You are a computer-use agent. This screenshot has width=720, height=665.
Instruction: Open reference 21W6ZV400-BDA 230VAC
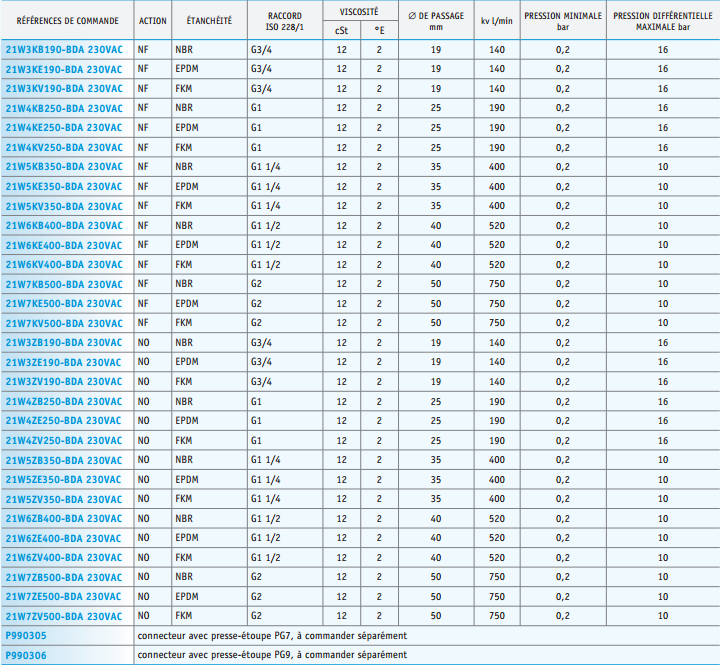coord(64,557)
